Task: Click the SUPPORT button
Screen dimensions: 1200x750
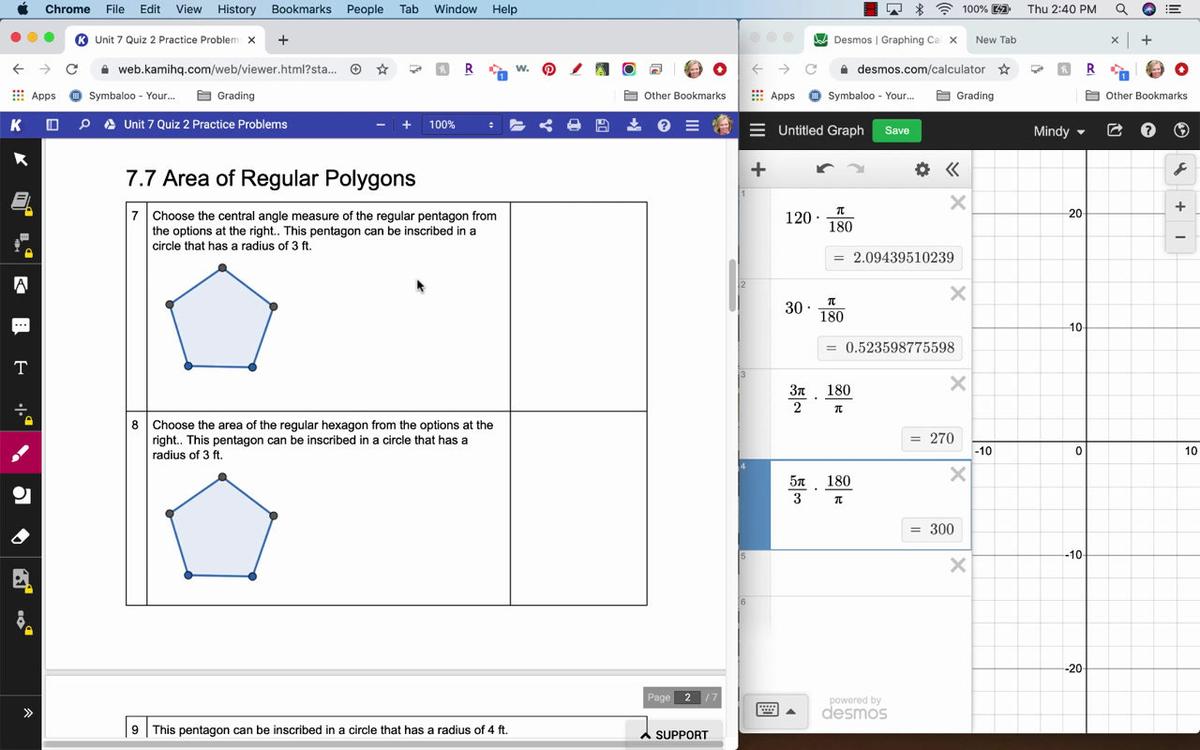Action: [674, 735]
